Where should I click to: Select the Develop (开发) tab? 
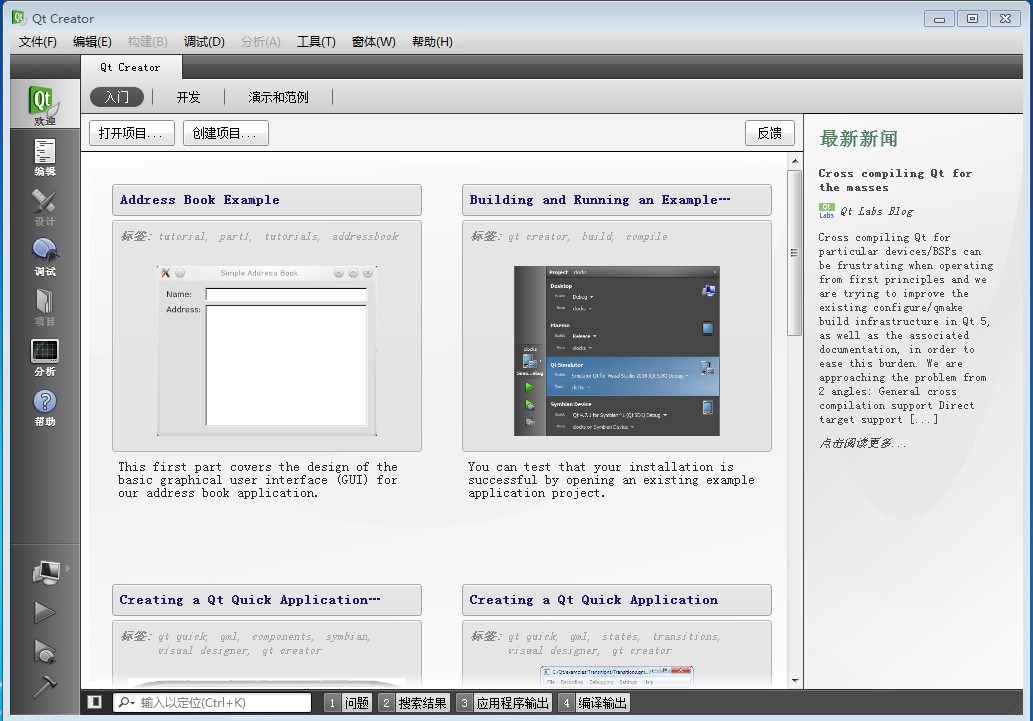coord(188,97)
